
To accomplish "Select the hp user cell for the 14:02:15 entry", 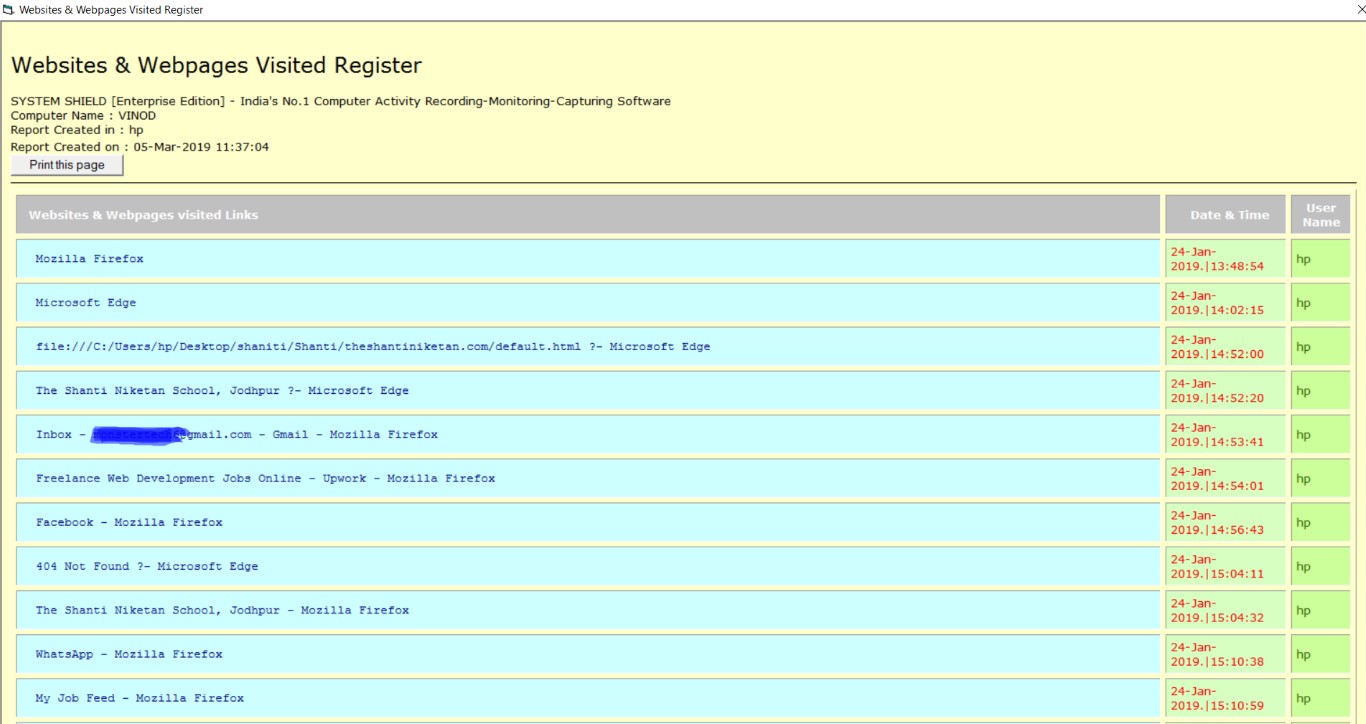I will tap(1321, 303).
